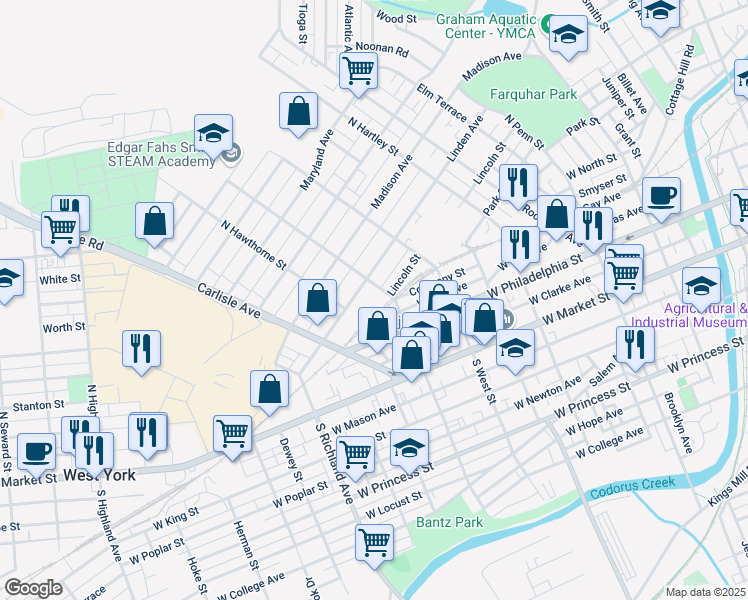
Task: Click the Graham Aquatic Center - YMCA label
Action: coord(486,26)
